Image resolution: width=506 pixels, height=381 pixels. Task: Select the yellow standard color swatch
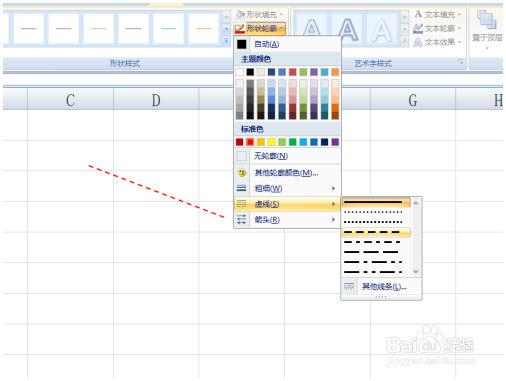271,142
